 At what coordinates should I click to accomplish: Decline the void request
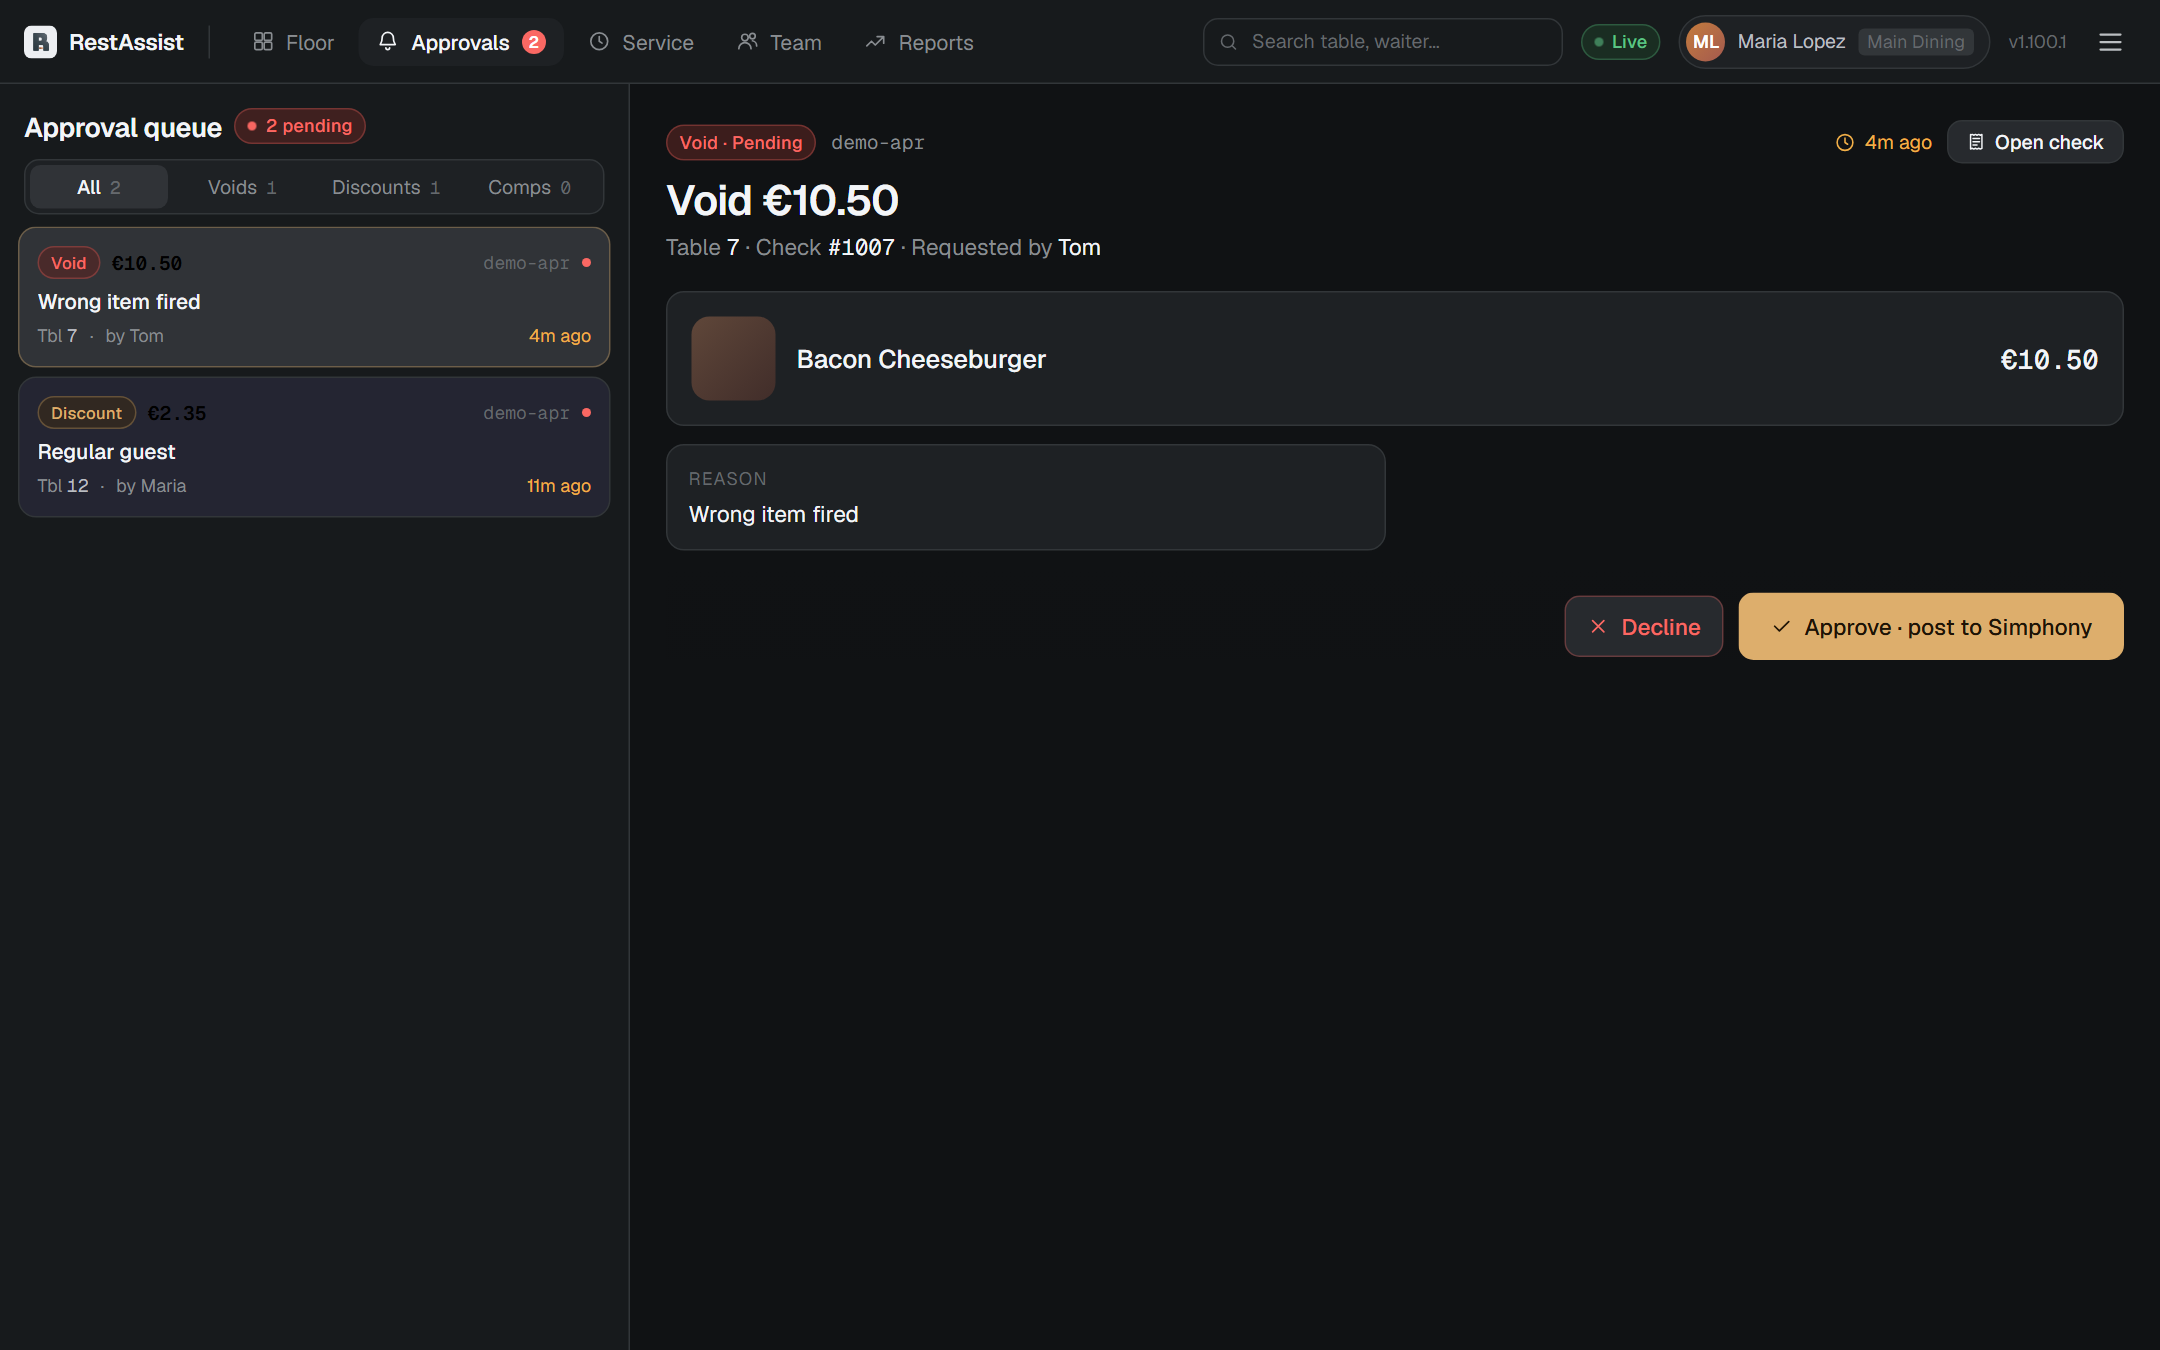[x=1644, y=627]
